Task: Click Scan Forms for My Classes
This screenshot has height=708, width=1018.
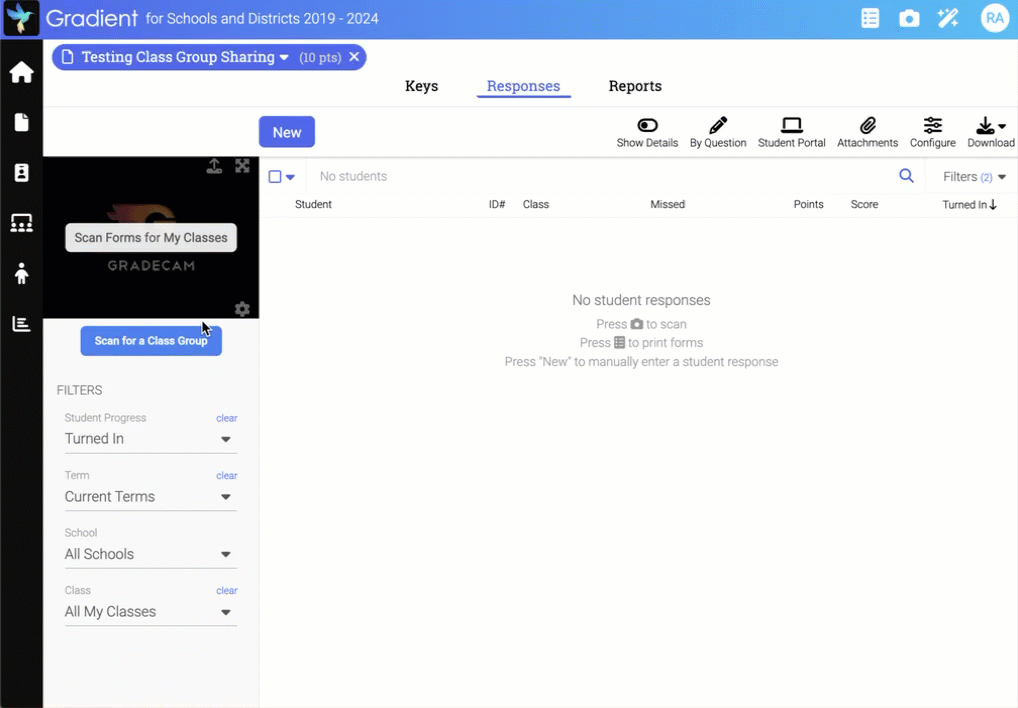Action: (151, 238)
